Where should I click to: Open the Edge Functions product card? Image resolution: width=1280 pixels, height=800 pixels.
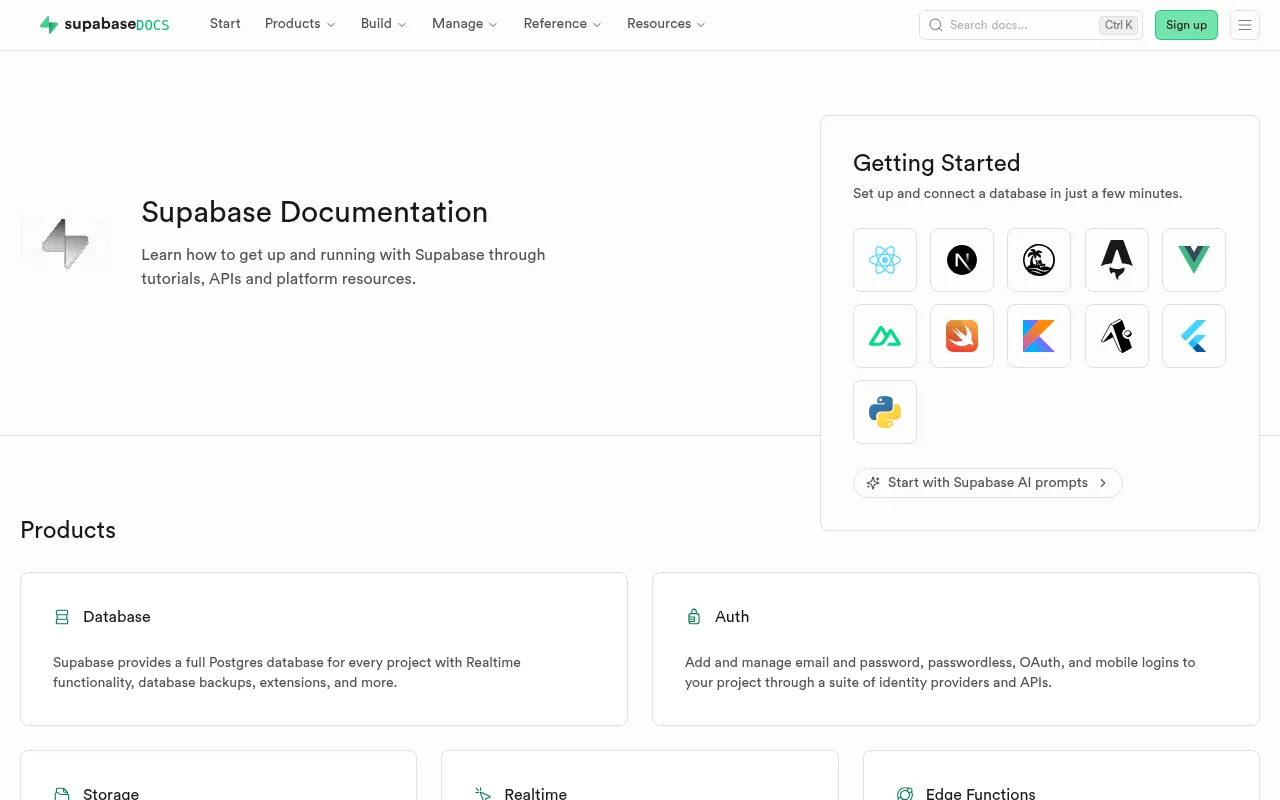1061,776
